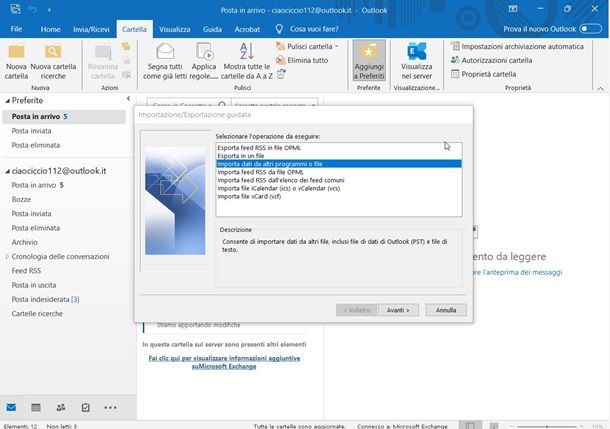The width and height of the screenshot is (610, 429).
Task: Select Esporta feed RSS in file OPML
Action: click(338, 147)
